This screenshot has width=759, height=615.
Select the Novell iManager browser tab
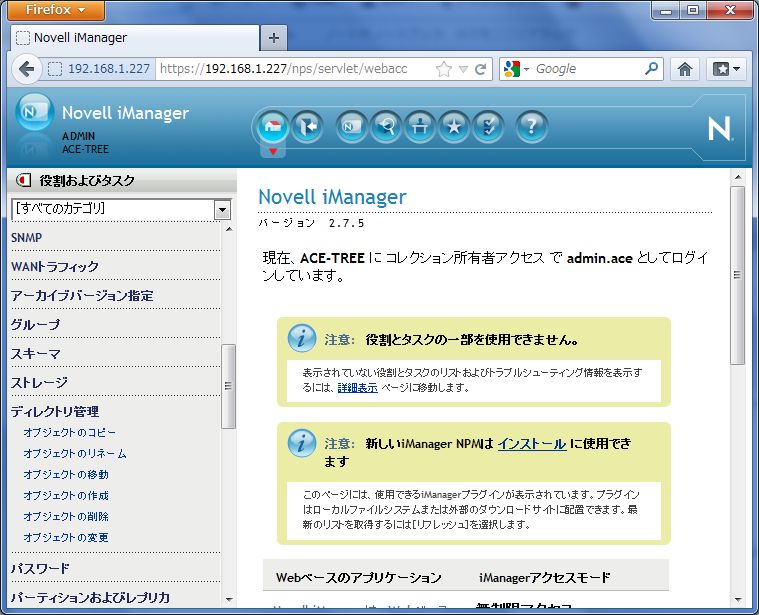tap(134, 38)
